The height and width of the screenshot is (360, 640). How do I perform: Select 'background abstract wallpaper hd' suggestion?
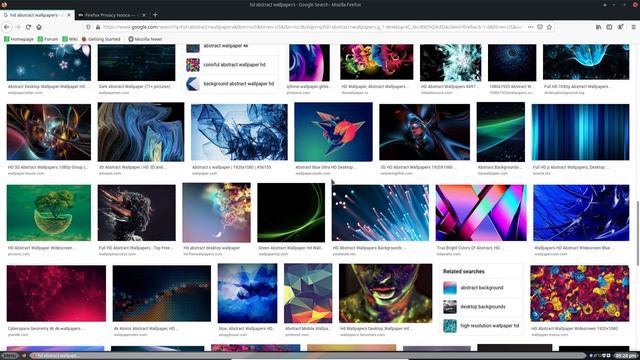(x=232, y=84)
